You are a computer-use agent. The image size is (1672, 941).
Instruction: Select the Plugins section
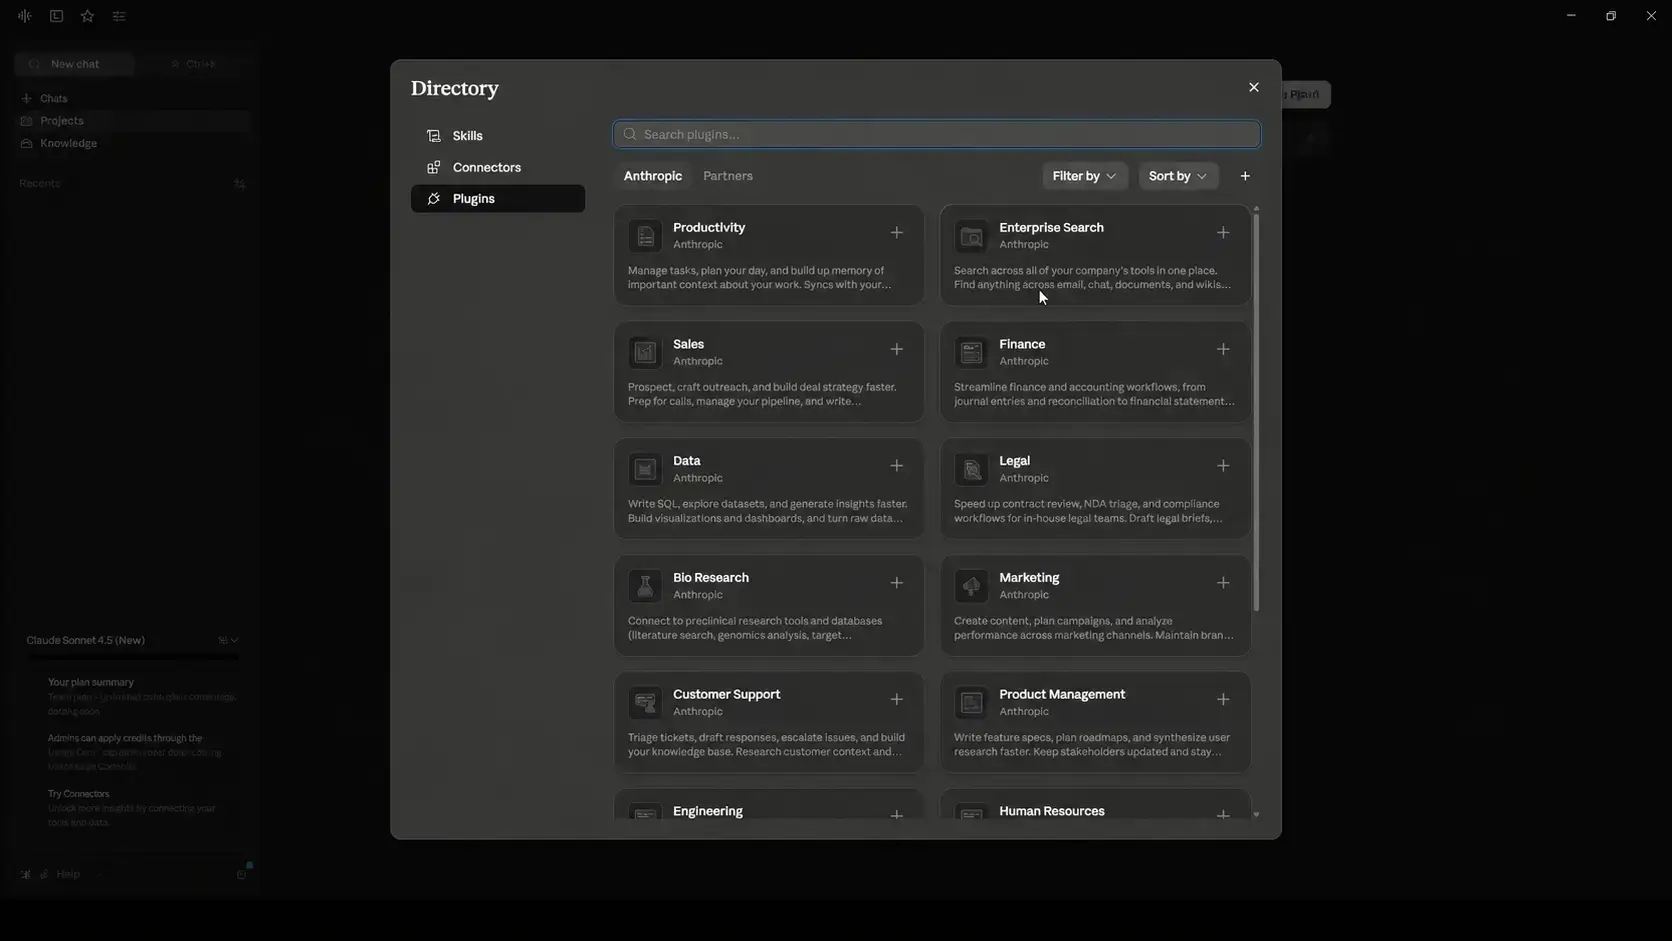point(497,198)
